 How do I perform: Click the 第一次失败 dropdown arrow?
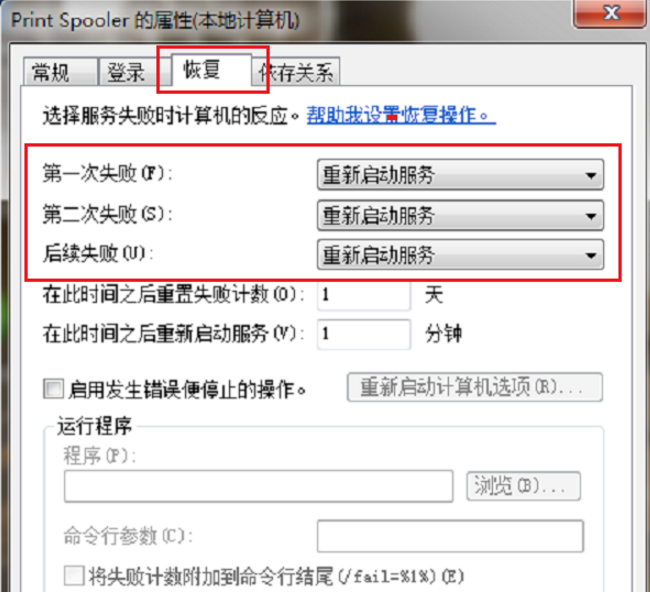tap(591, 175)
